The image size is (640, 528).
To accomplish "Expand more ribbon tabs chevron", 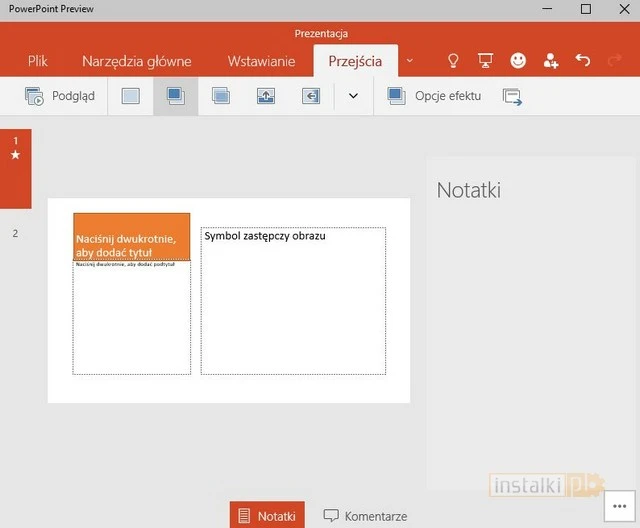I will coord(409,61).
